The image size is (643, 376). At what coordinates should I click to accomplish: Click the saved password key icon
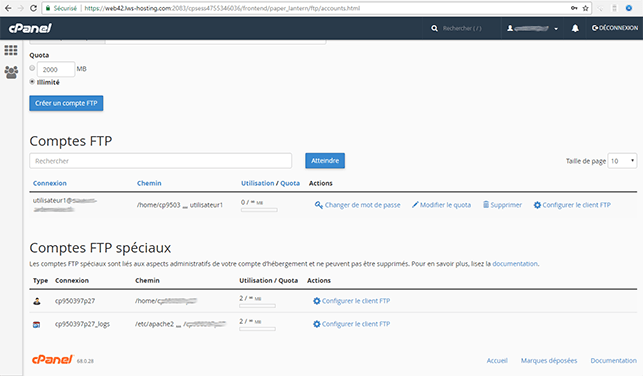coord(574,8)
